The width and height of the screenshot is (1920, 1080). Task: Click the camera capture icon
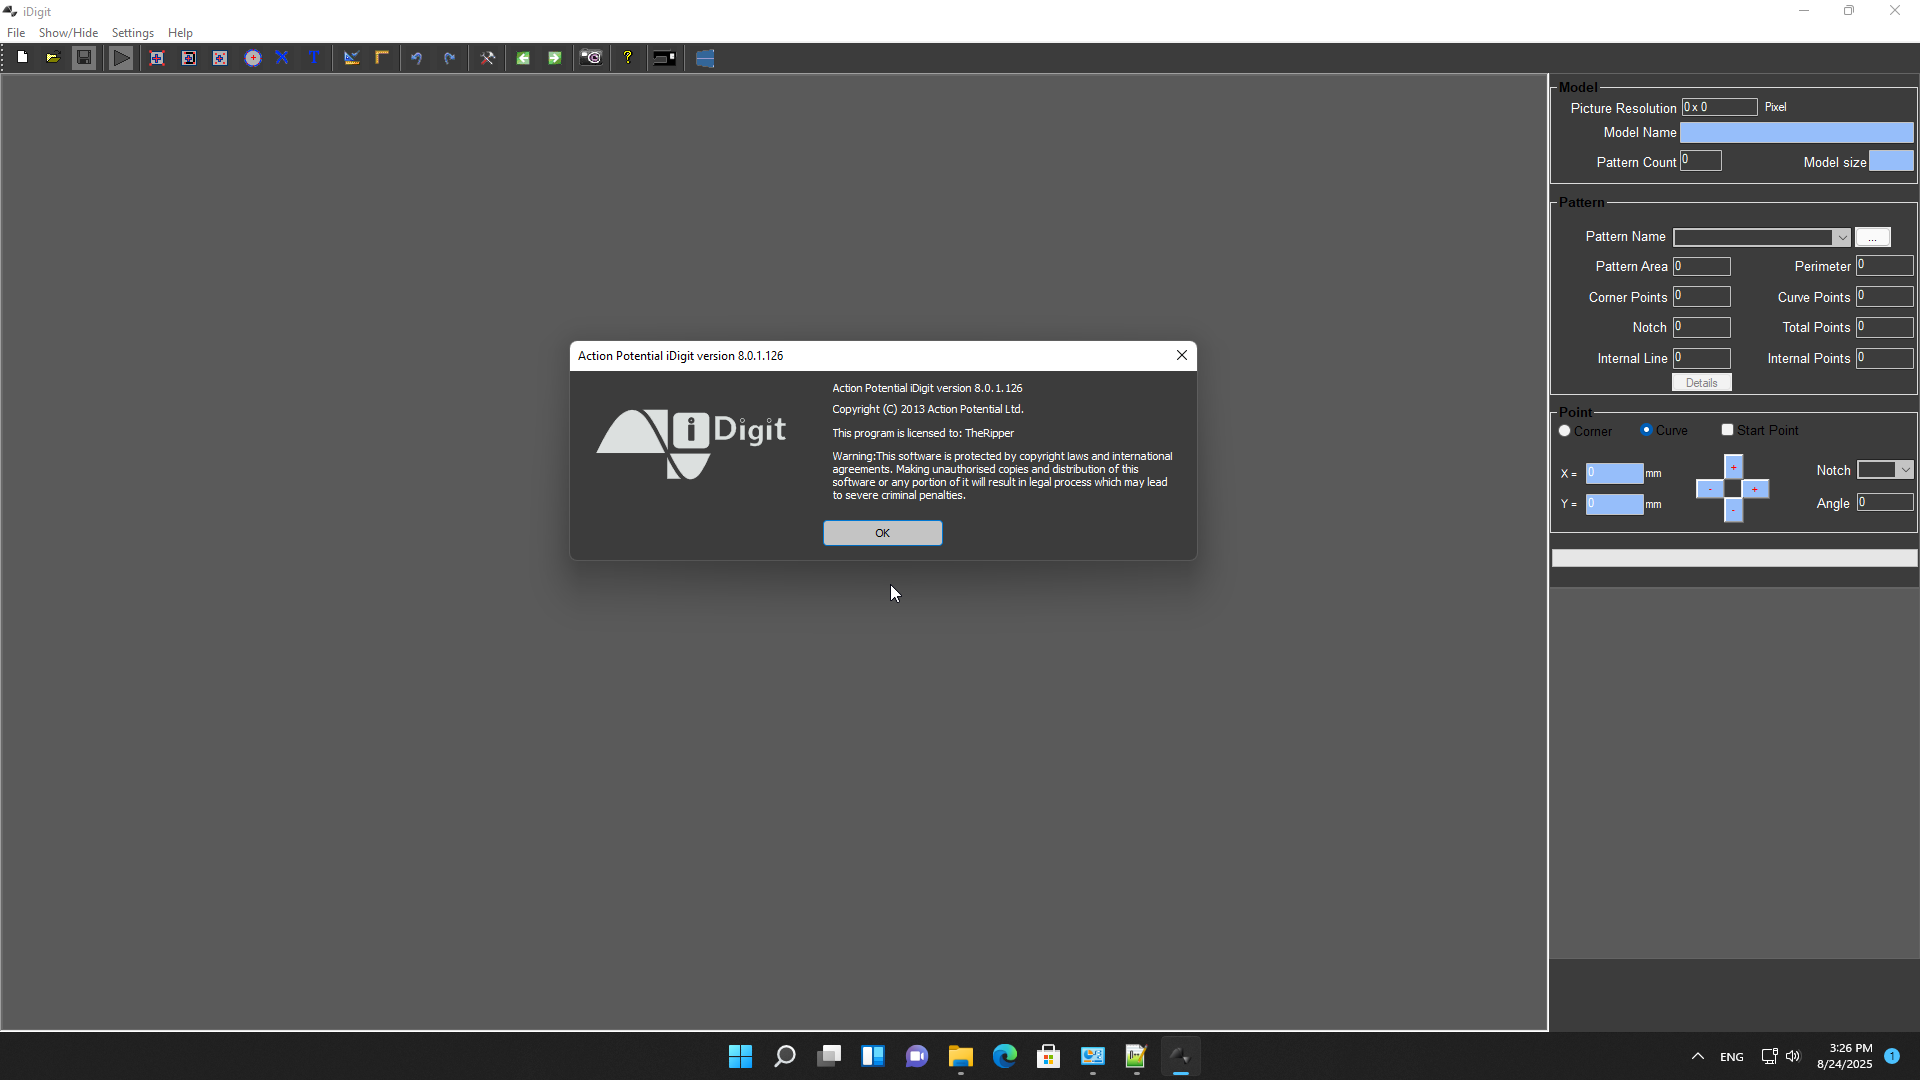pos(592,58)
